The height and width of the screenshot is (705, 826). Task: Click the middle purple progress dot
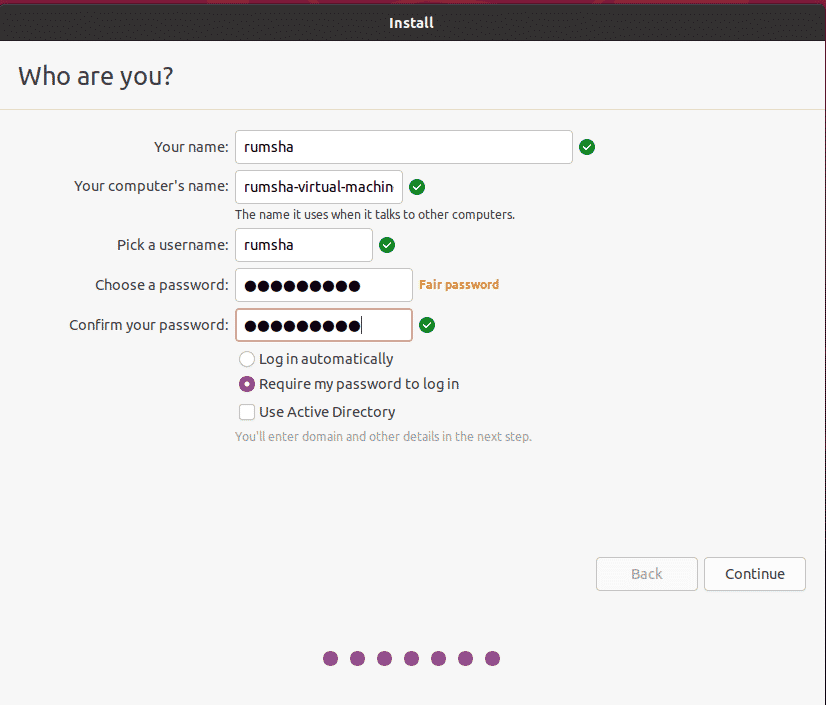pyautogui.click(x=411, y=659)
